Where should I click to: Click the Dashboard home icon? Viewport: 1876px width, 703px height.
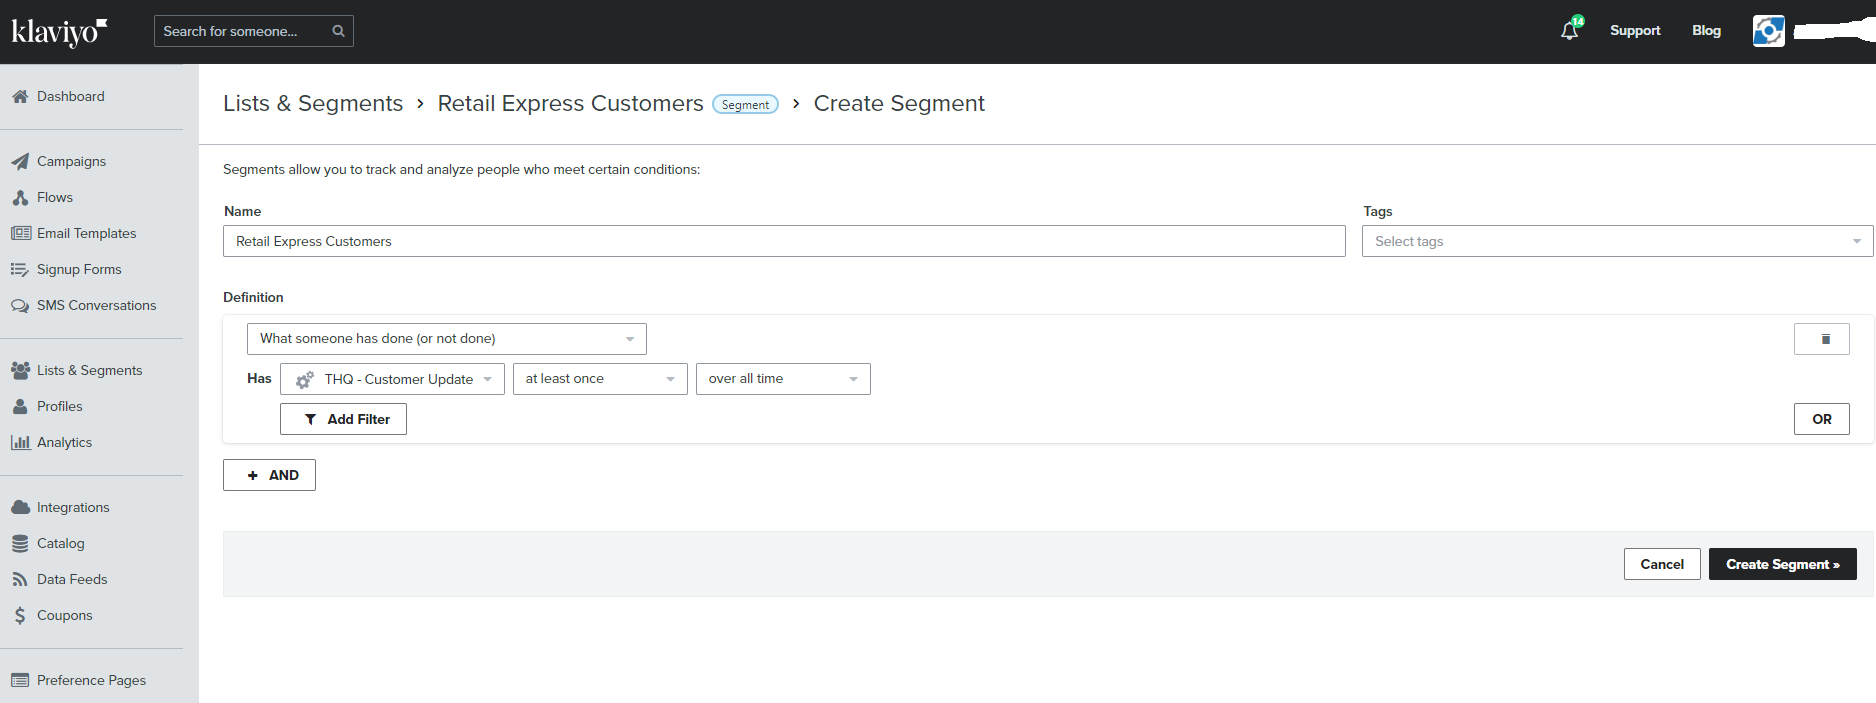[x=20, y=96]
